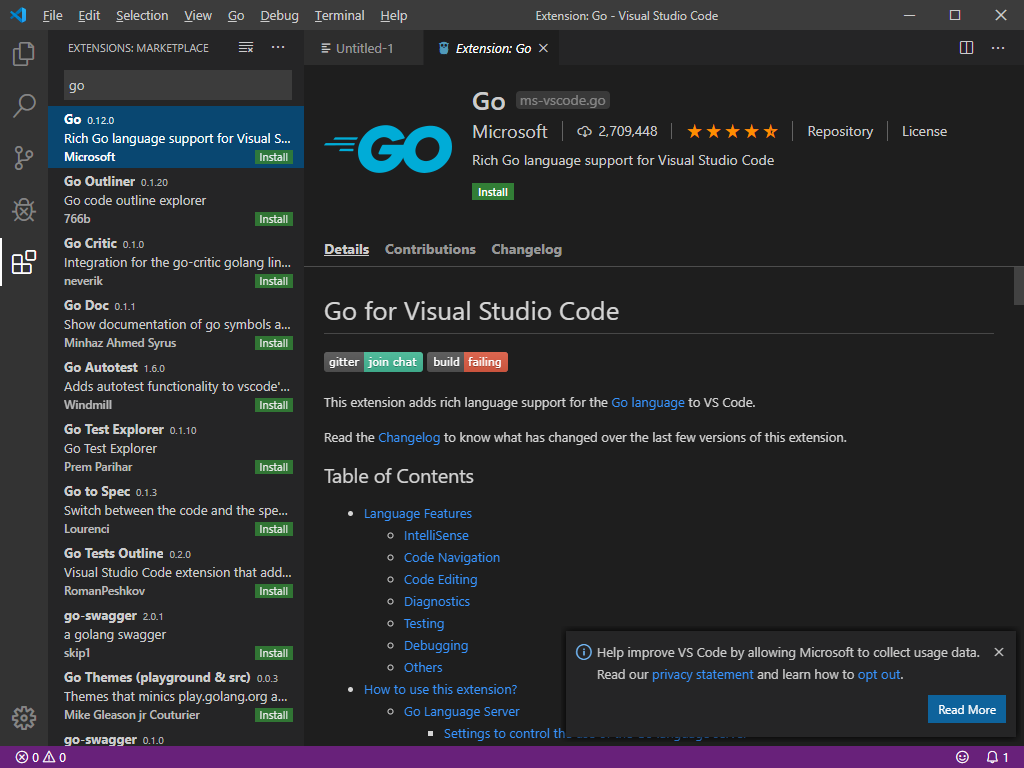Screen dimensions: 1024x768
Task: Open the Help menu
Action: (x=393, y=16)
